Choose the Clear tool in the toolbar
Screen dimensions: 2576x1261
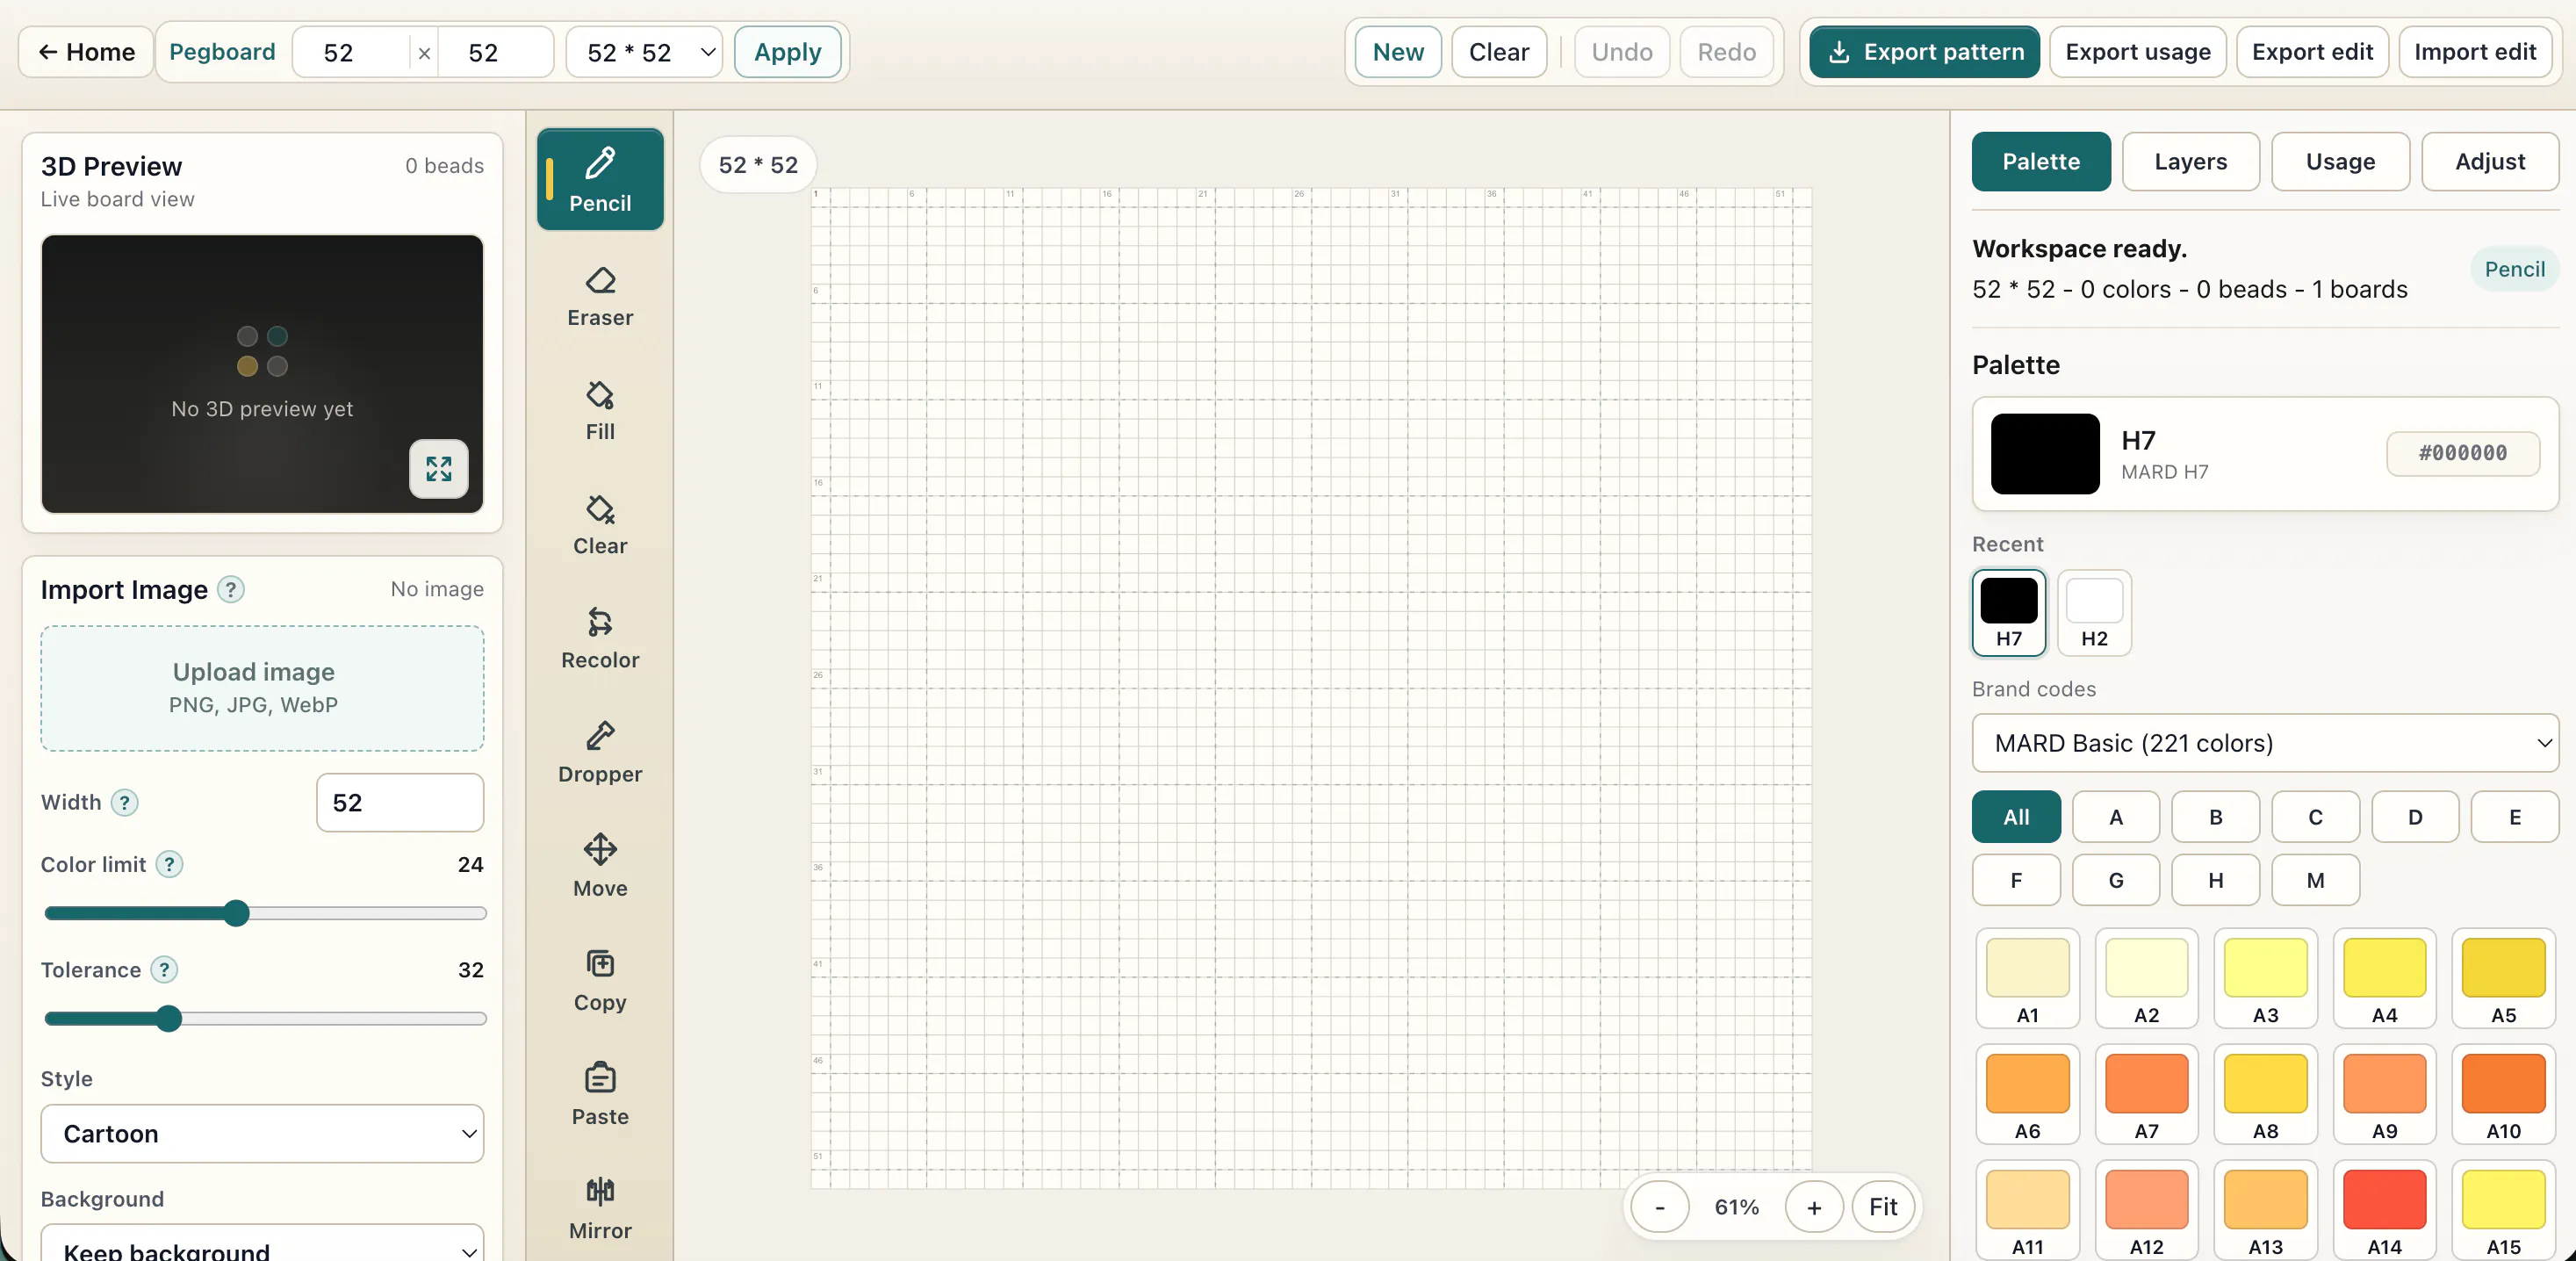click(x=600, y=524)
